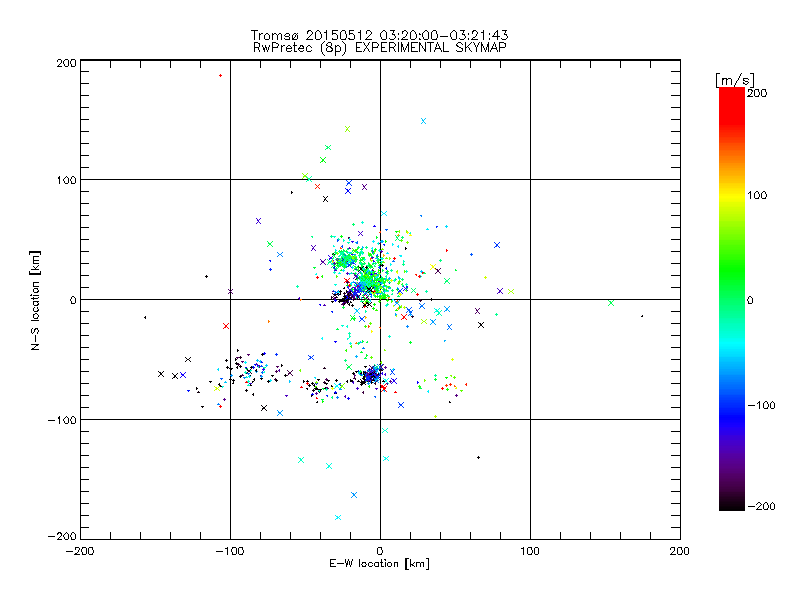Click the '0' tick on E-W axis
The height and width of the screenshot is (600, 800).
coord(380,551)
